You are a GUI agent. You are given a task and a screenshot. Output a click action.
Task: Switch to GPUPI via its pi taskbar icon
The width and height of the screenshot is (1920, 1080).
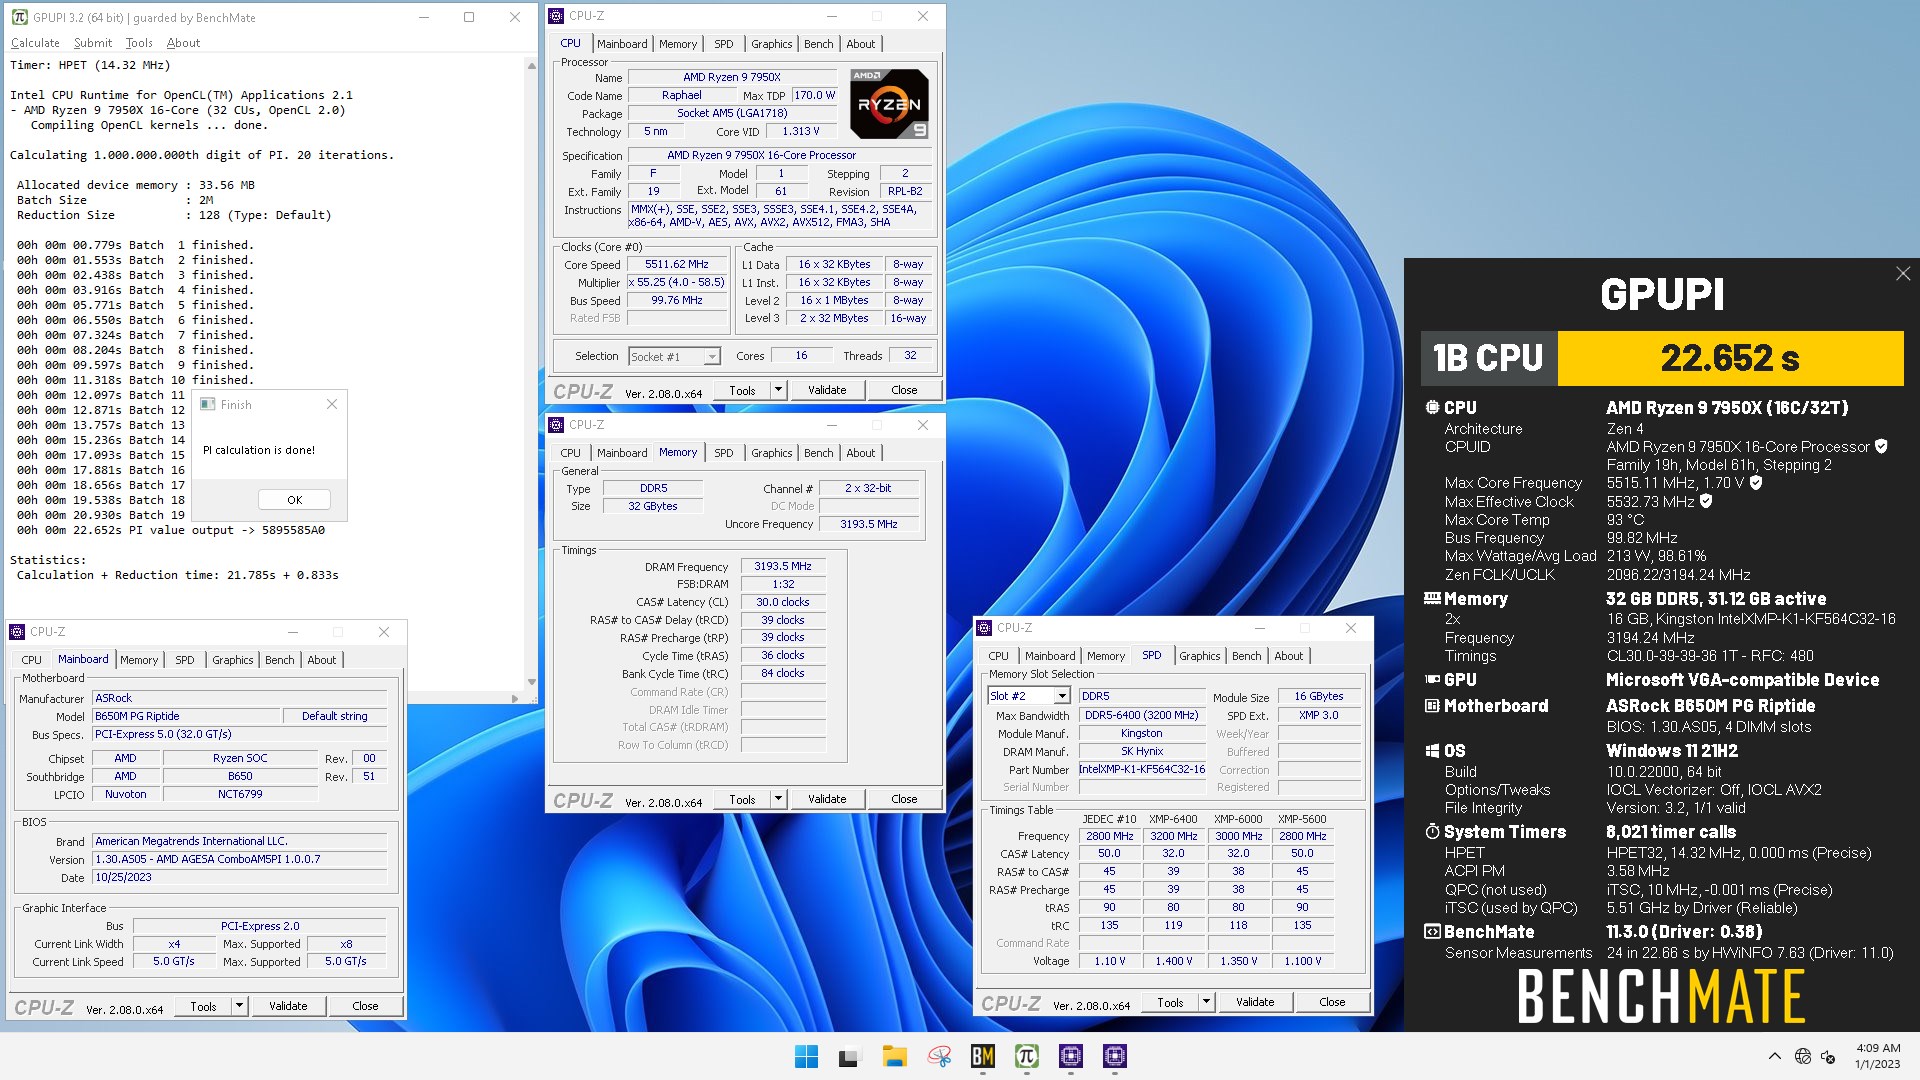coord(1027,1056)
